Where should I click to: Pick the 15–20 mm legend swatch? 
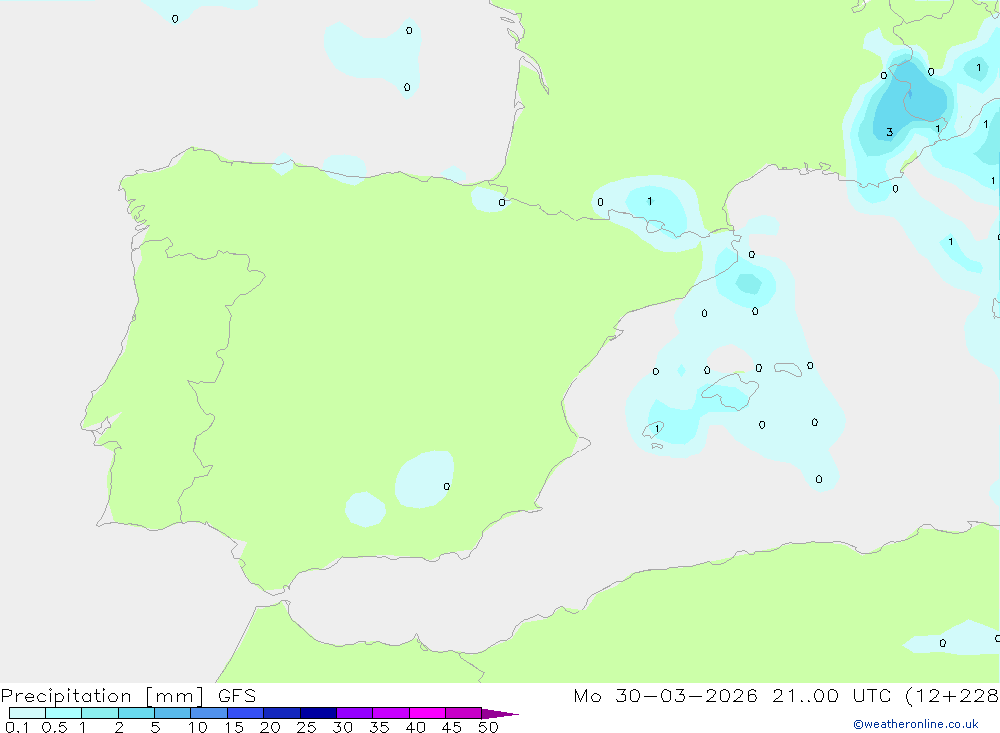pyautogui.click(x=246, y=713)
